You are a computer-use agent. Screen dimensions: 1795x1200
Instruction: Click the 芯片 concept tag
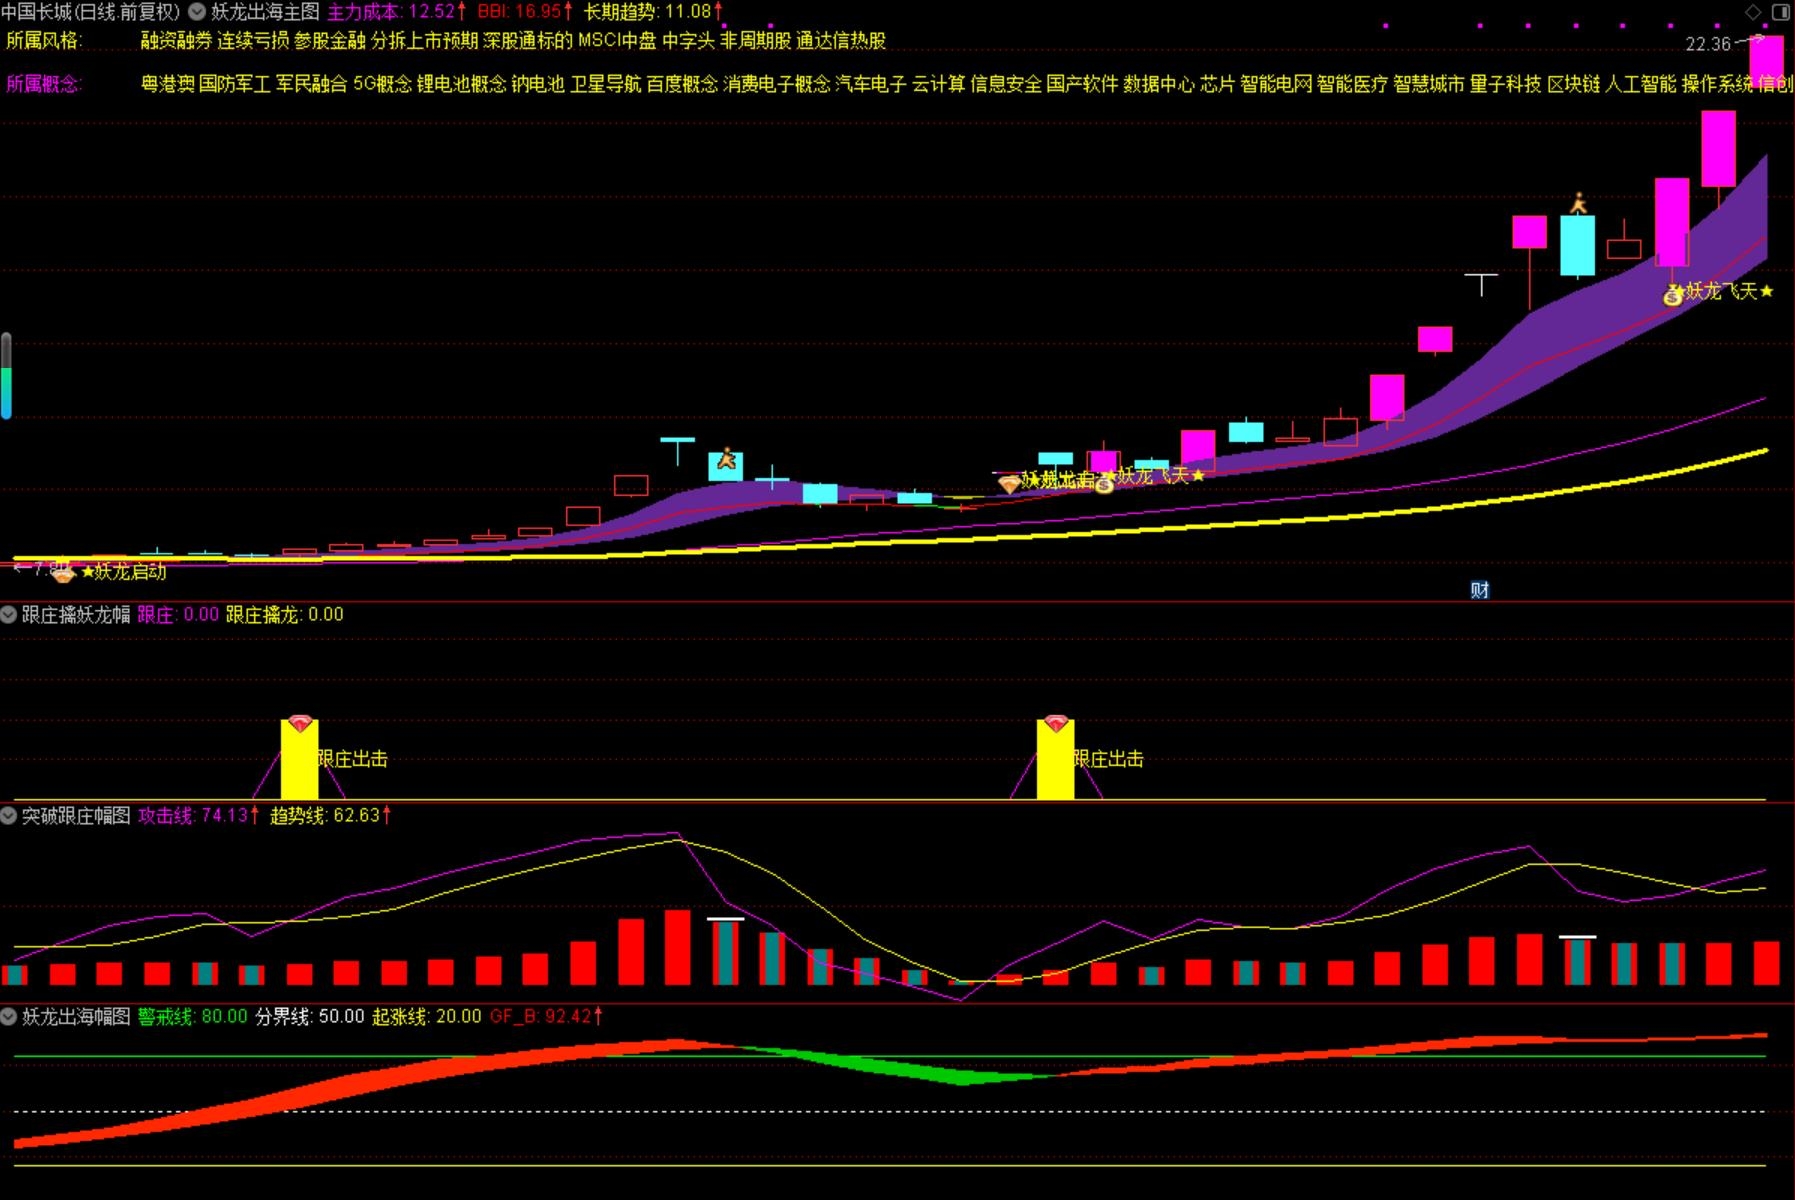[1219, 84]
